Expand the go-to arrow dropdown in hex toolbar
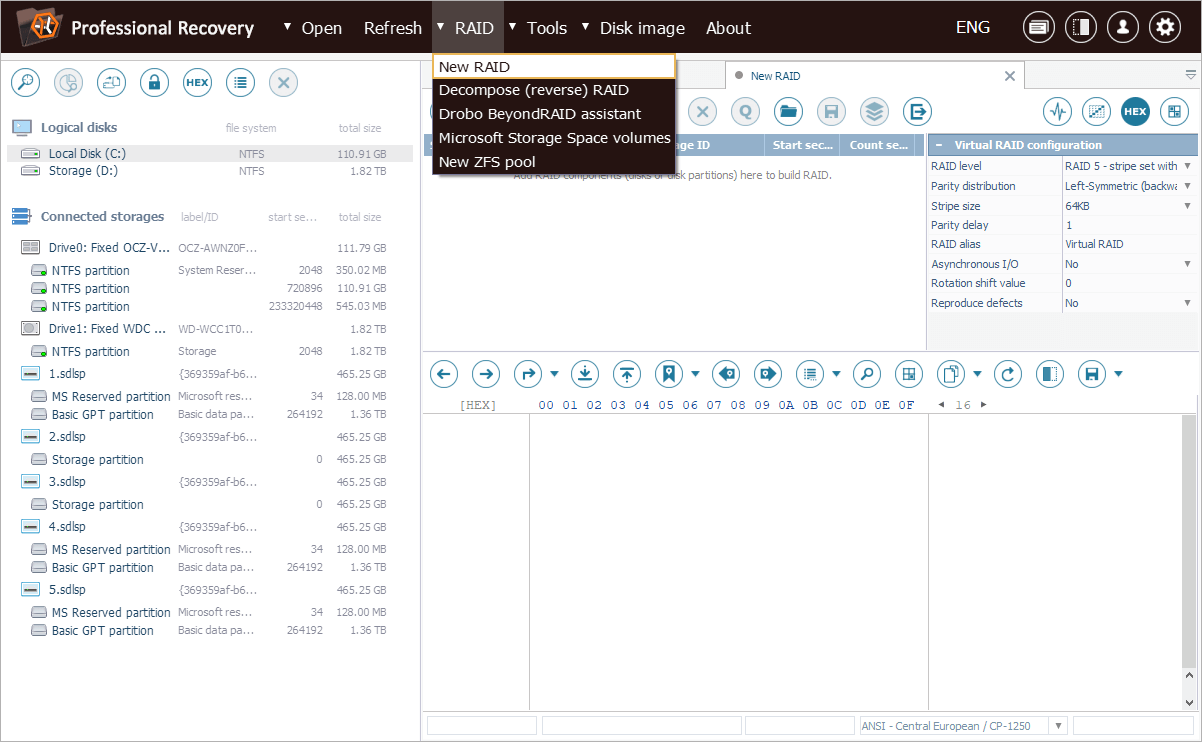 pyautogui.click(x=554, y=375)
